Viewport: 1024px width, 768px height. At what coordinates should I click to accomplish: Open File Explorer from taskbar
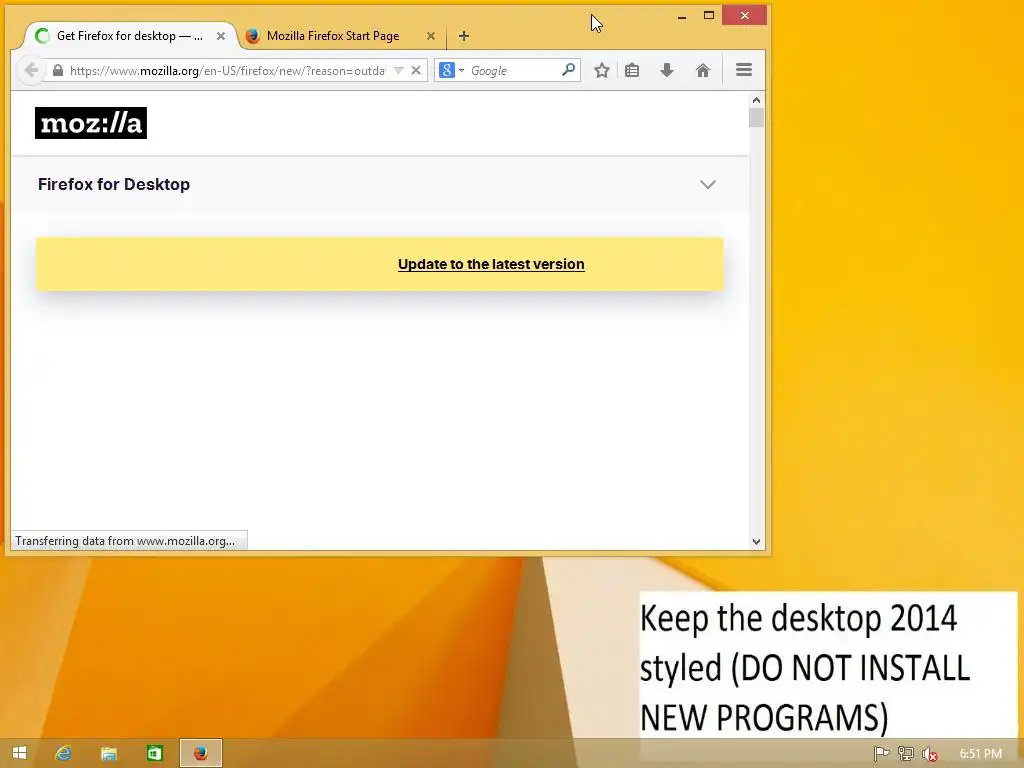tap(109, 753)
